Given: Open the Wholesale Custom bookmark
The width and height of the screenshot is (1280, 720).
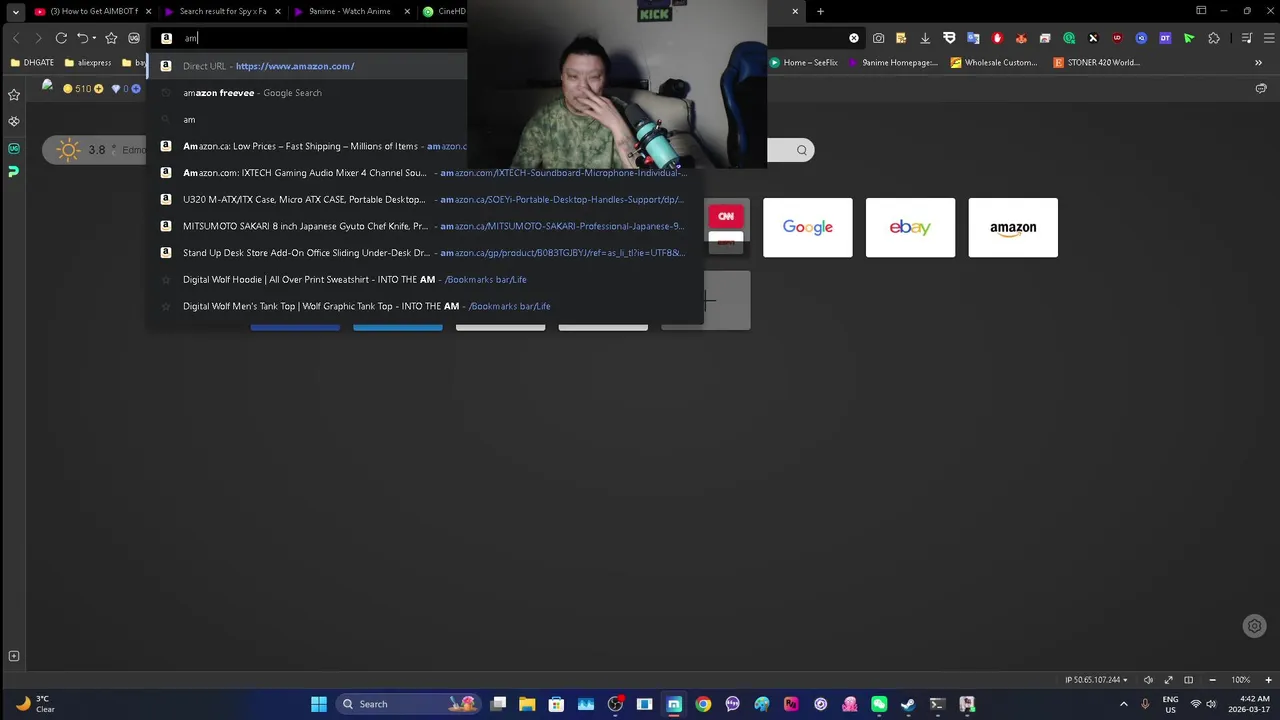Looking at the screenshot, I should 994,62.
